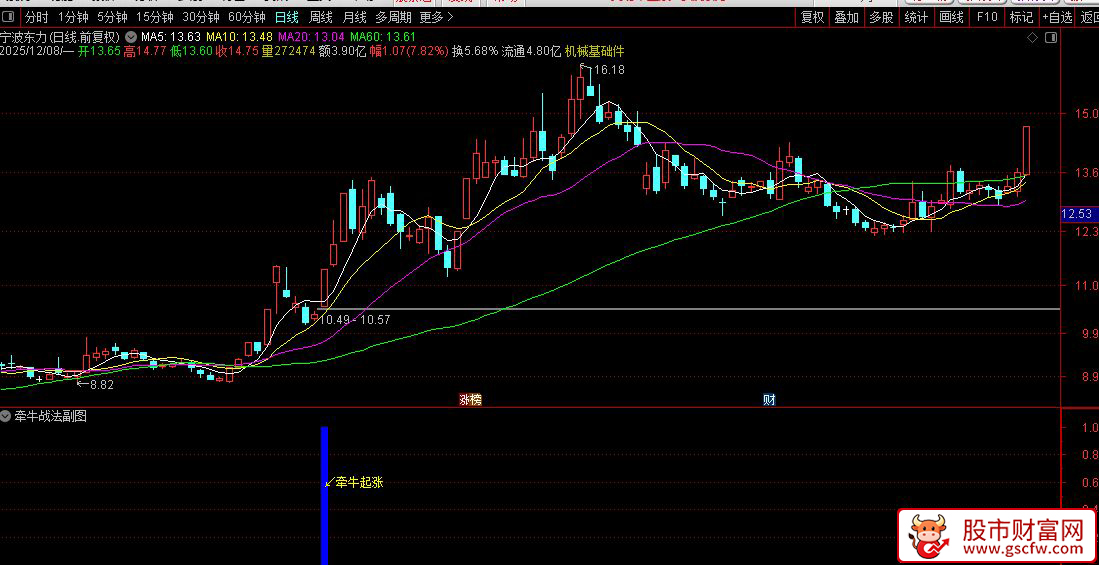Select the 5分钟 period

(x=112, y=17)
